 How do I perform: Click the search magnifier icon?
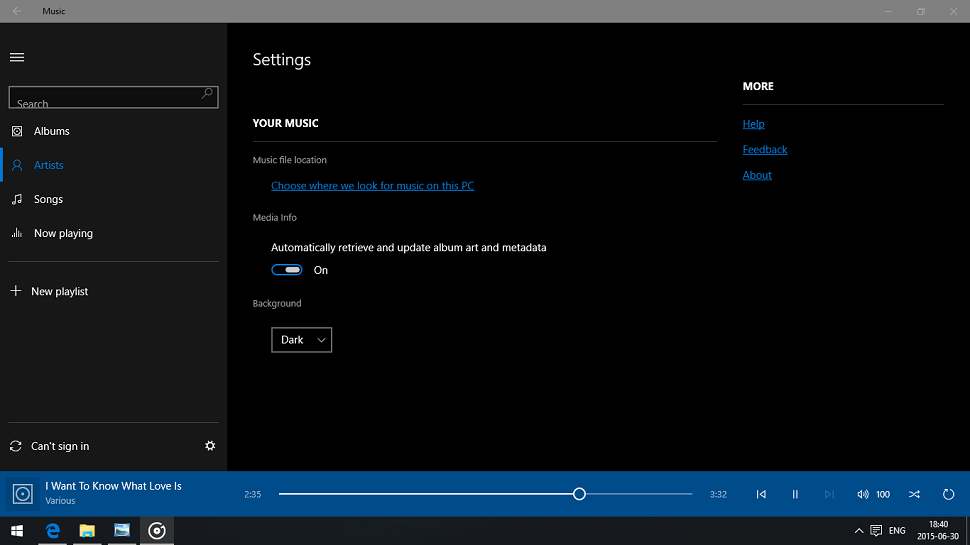pyautogui.click(x=207, y=94)
